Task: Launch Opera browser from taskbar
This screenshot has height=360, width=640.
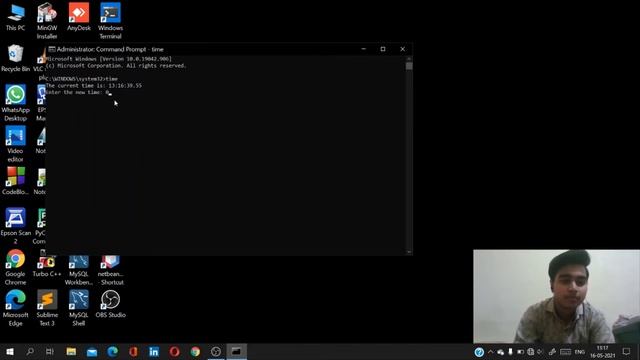Action: tap(174, 351)
